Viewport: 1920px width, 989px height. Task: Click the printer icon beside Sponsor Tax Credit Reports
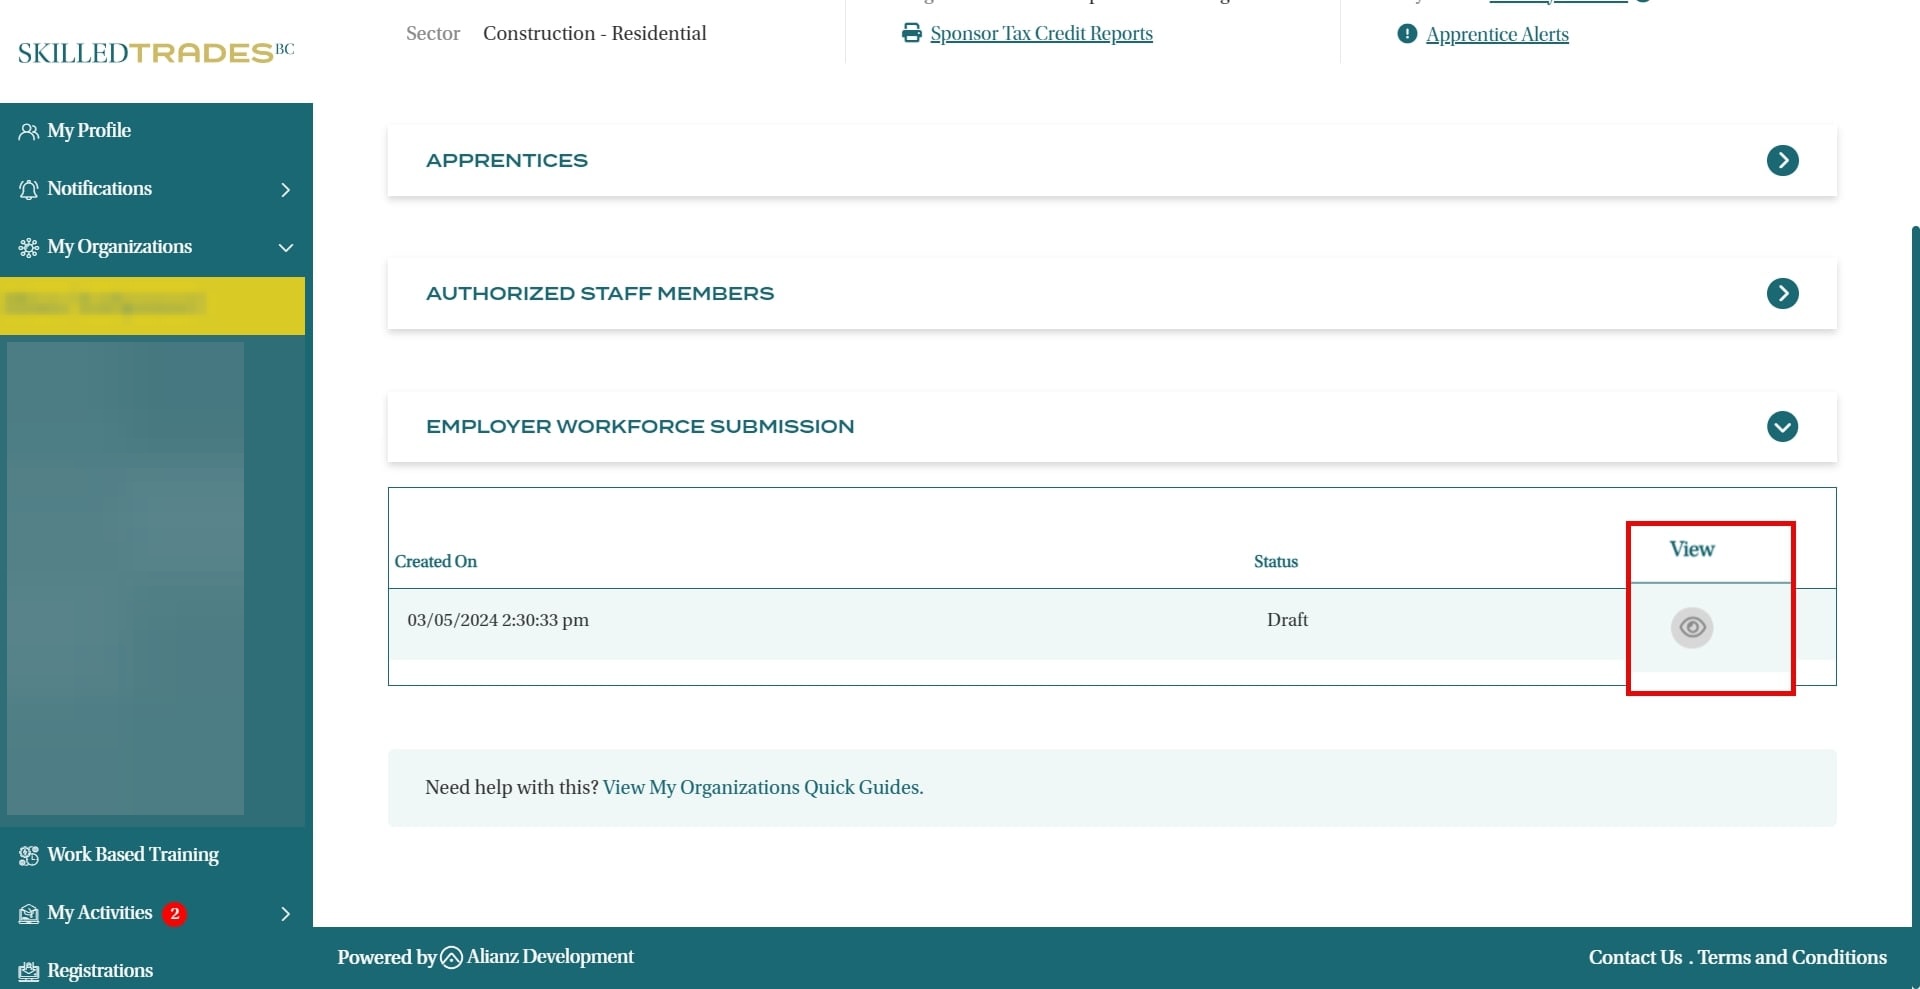911,33
